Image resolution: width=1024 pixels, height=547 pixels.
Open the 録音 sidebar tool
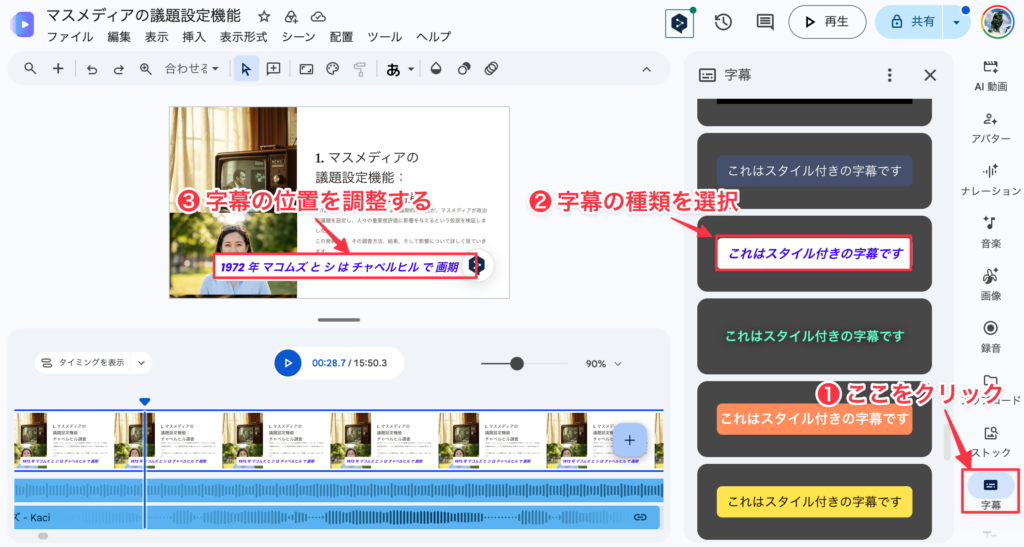[x=990, y=336]
